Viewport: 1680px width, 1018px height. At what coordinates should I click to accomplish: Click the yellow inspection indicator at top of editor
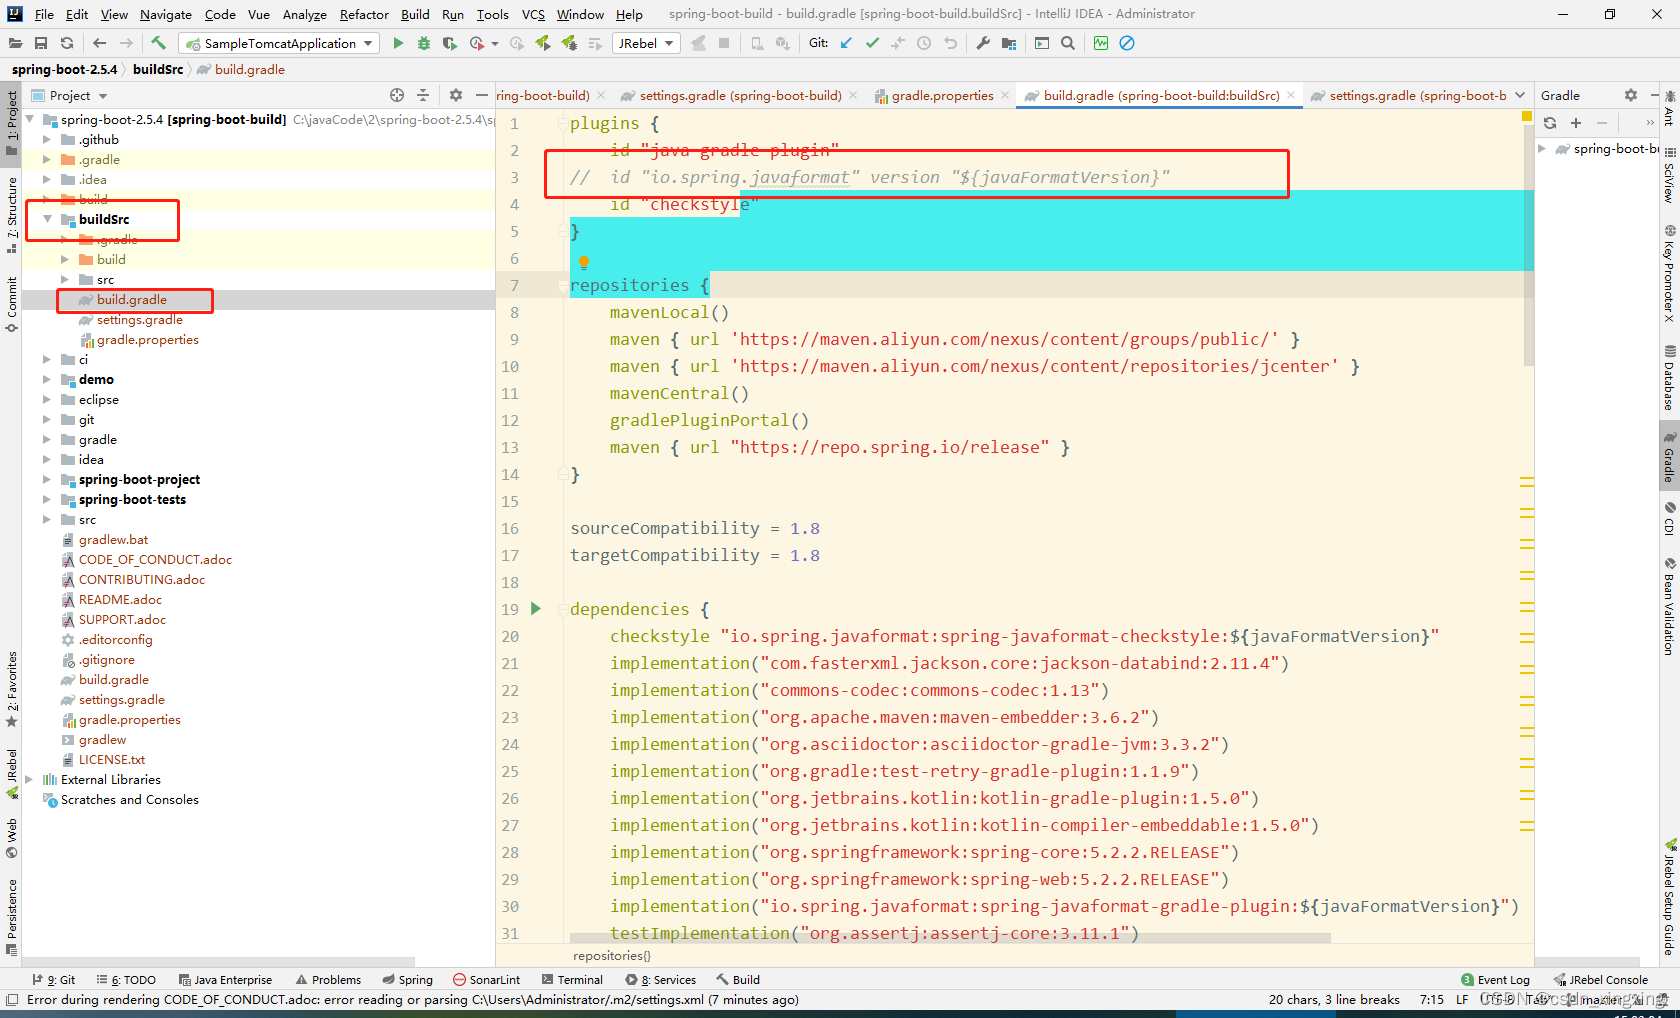(1526, 117)
